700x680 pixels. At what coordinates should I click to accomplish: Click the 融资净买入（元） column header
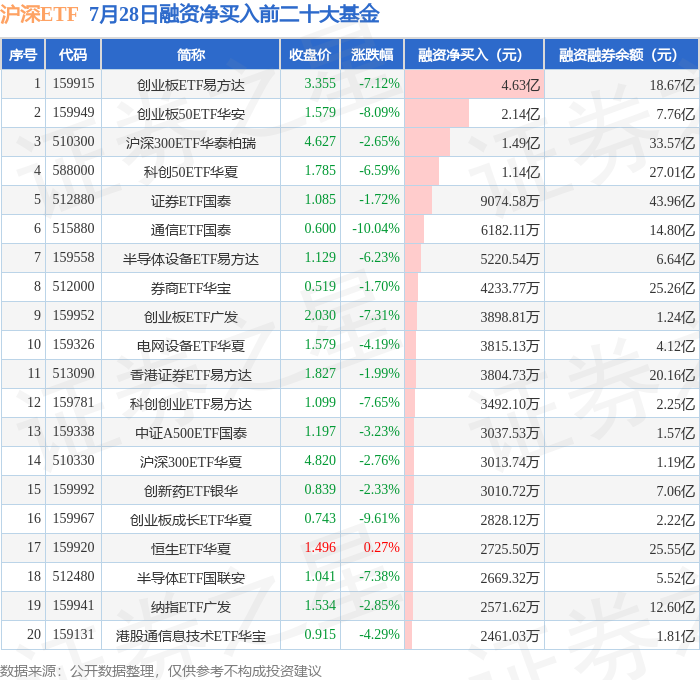tap(474, 54)
